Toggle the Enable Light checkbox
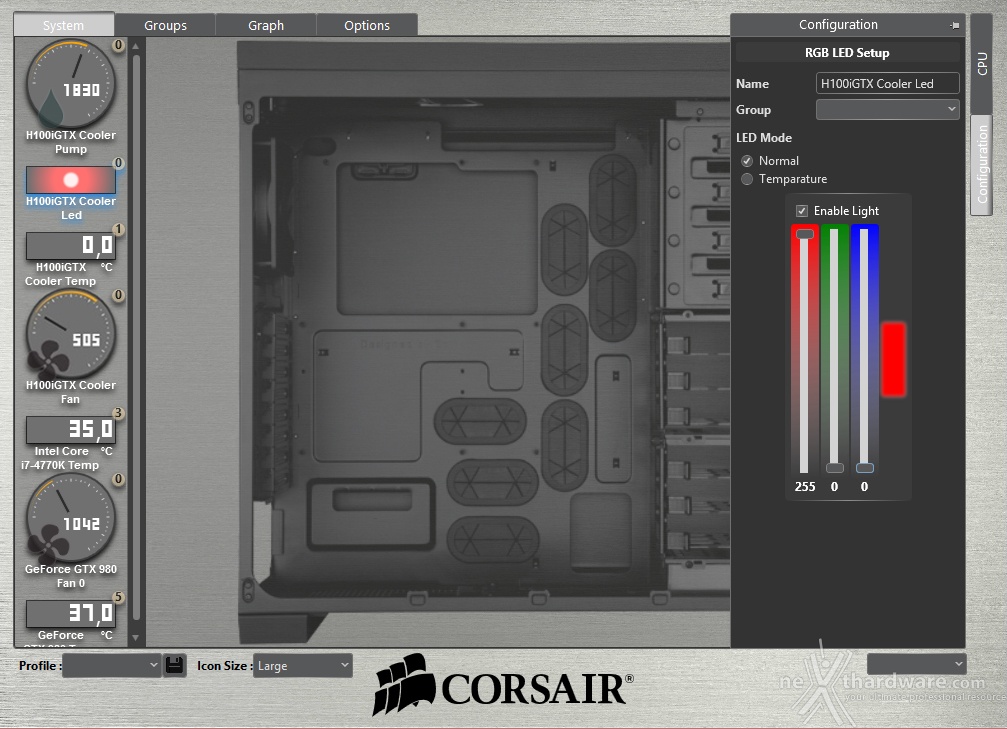 click(801, 211)
